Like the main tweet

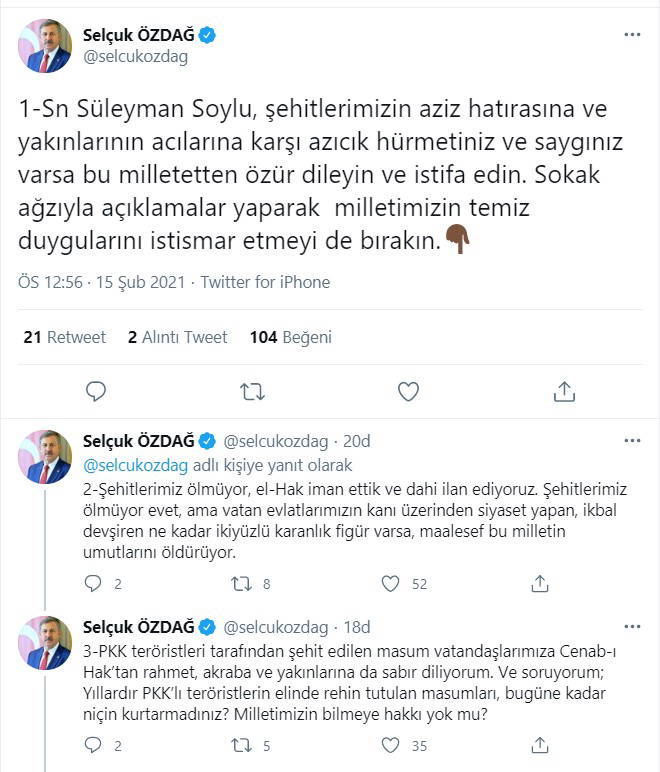coord(408,390)
